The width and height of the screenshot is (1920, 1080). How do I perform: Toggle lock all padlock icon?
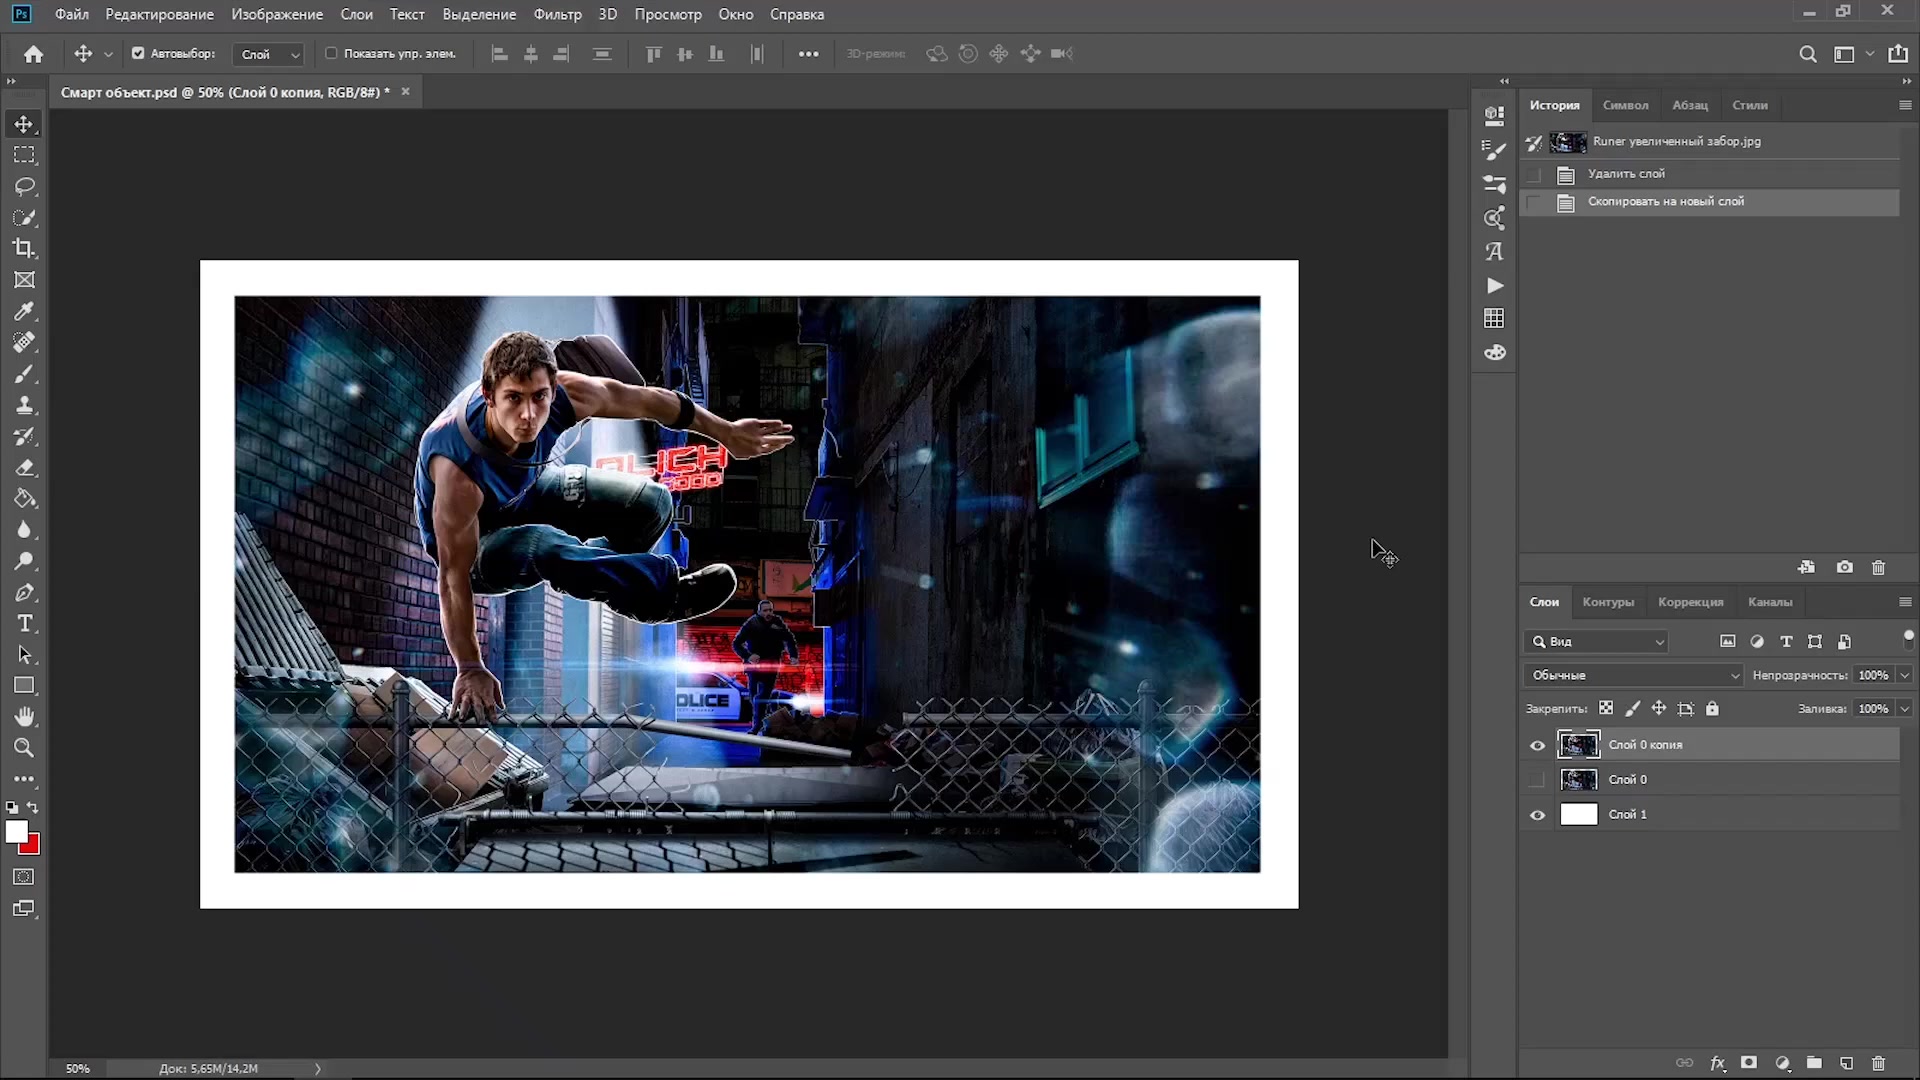coord(1712,708)
